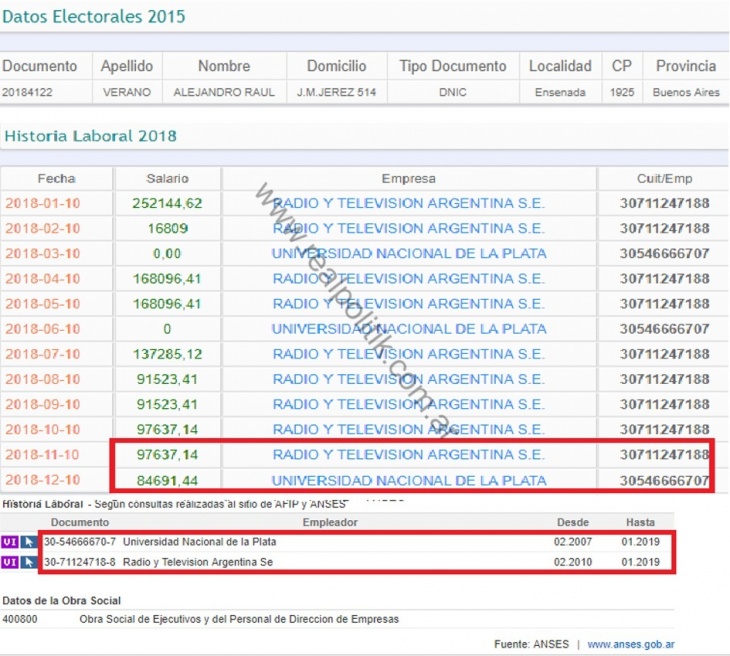Click the UI icon beside Radio y Television Argentina Se
Screen dimensions: 730x656
click(x=10, y=562)
